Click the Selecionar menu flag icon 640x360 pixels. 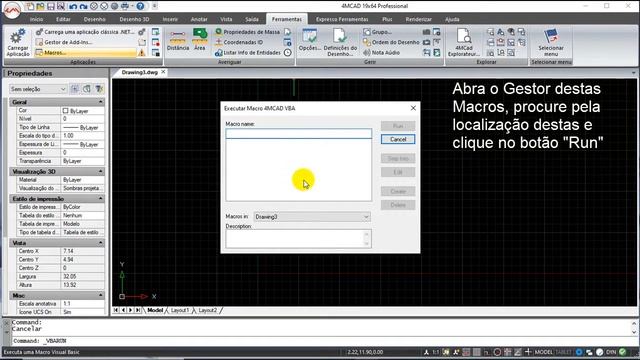(551, 36)
